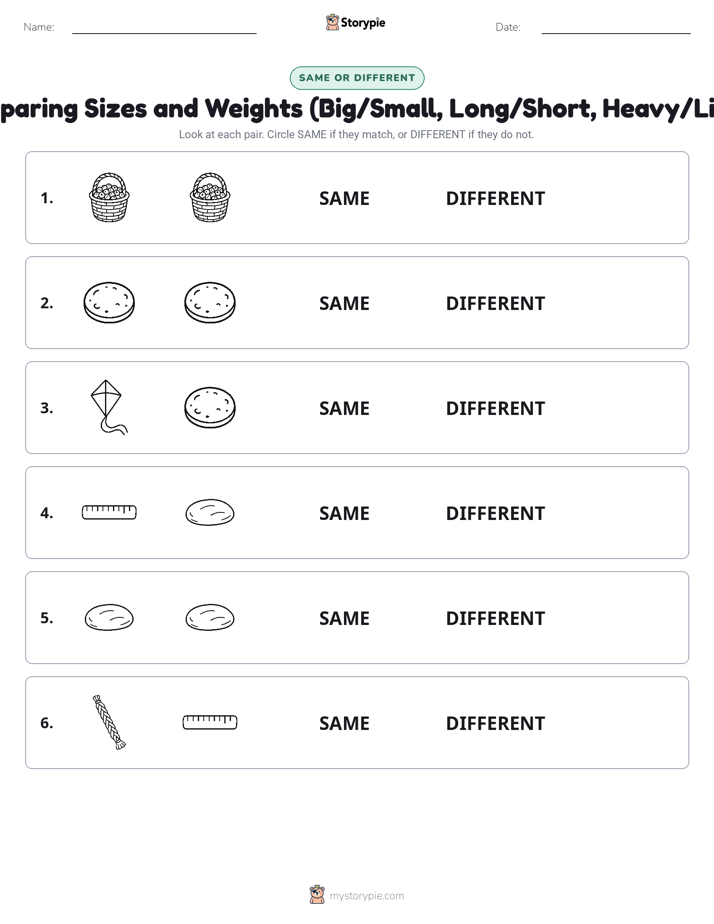Click the left basket icon in row 1

[x=109, y=197]
